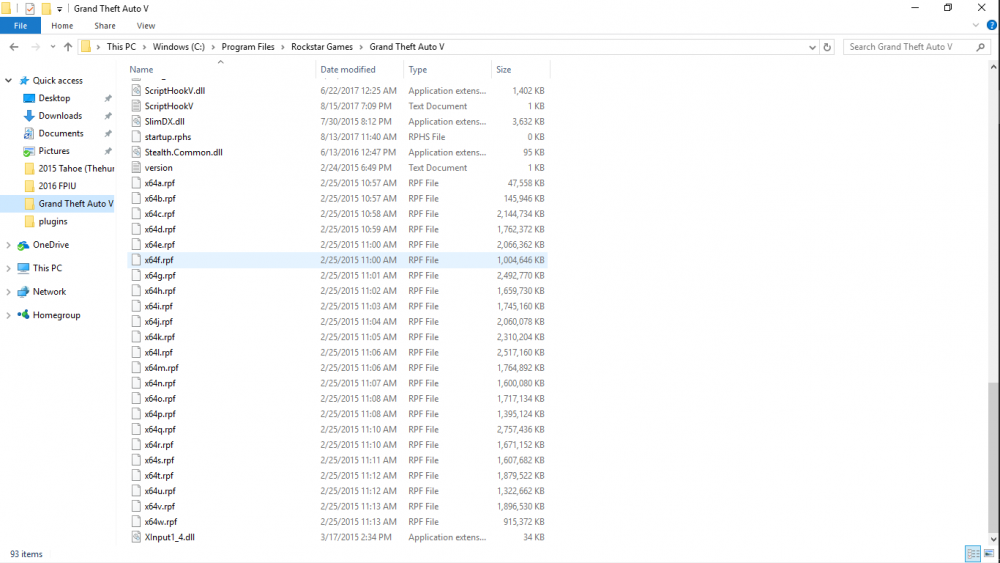The width and height of the screenshot is (1000, 563).
Task: Select the x64c.rpf file name
Action: pos(159,214)
